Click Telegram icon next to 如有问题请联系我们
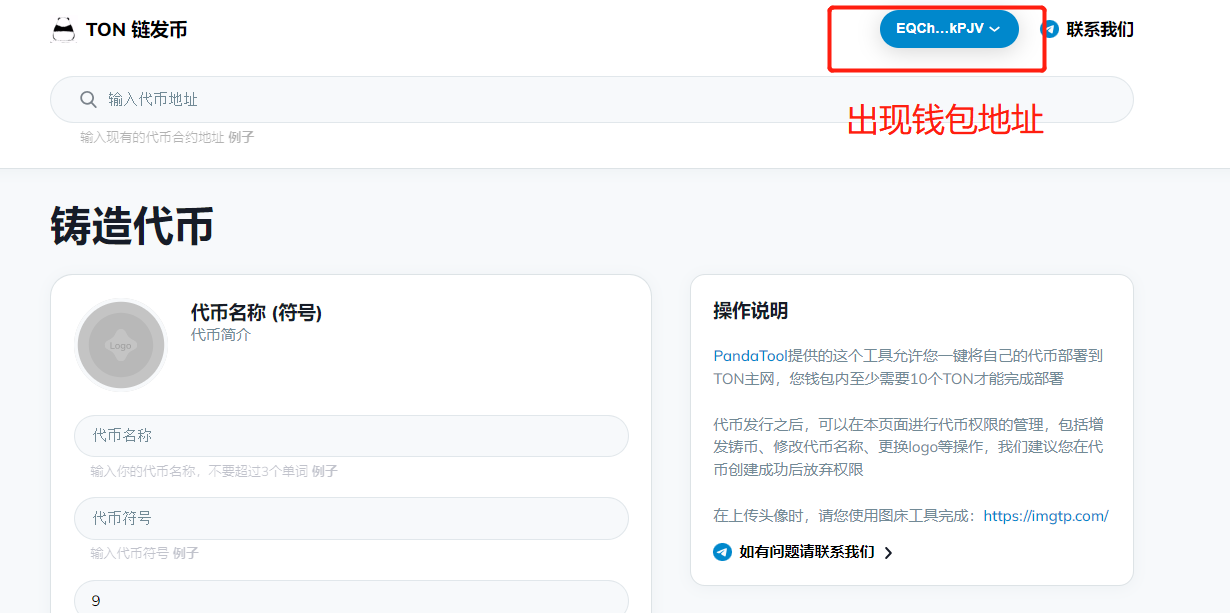Screen dimensions: 1230x613 click(722, 552)
